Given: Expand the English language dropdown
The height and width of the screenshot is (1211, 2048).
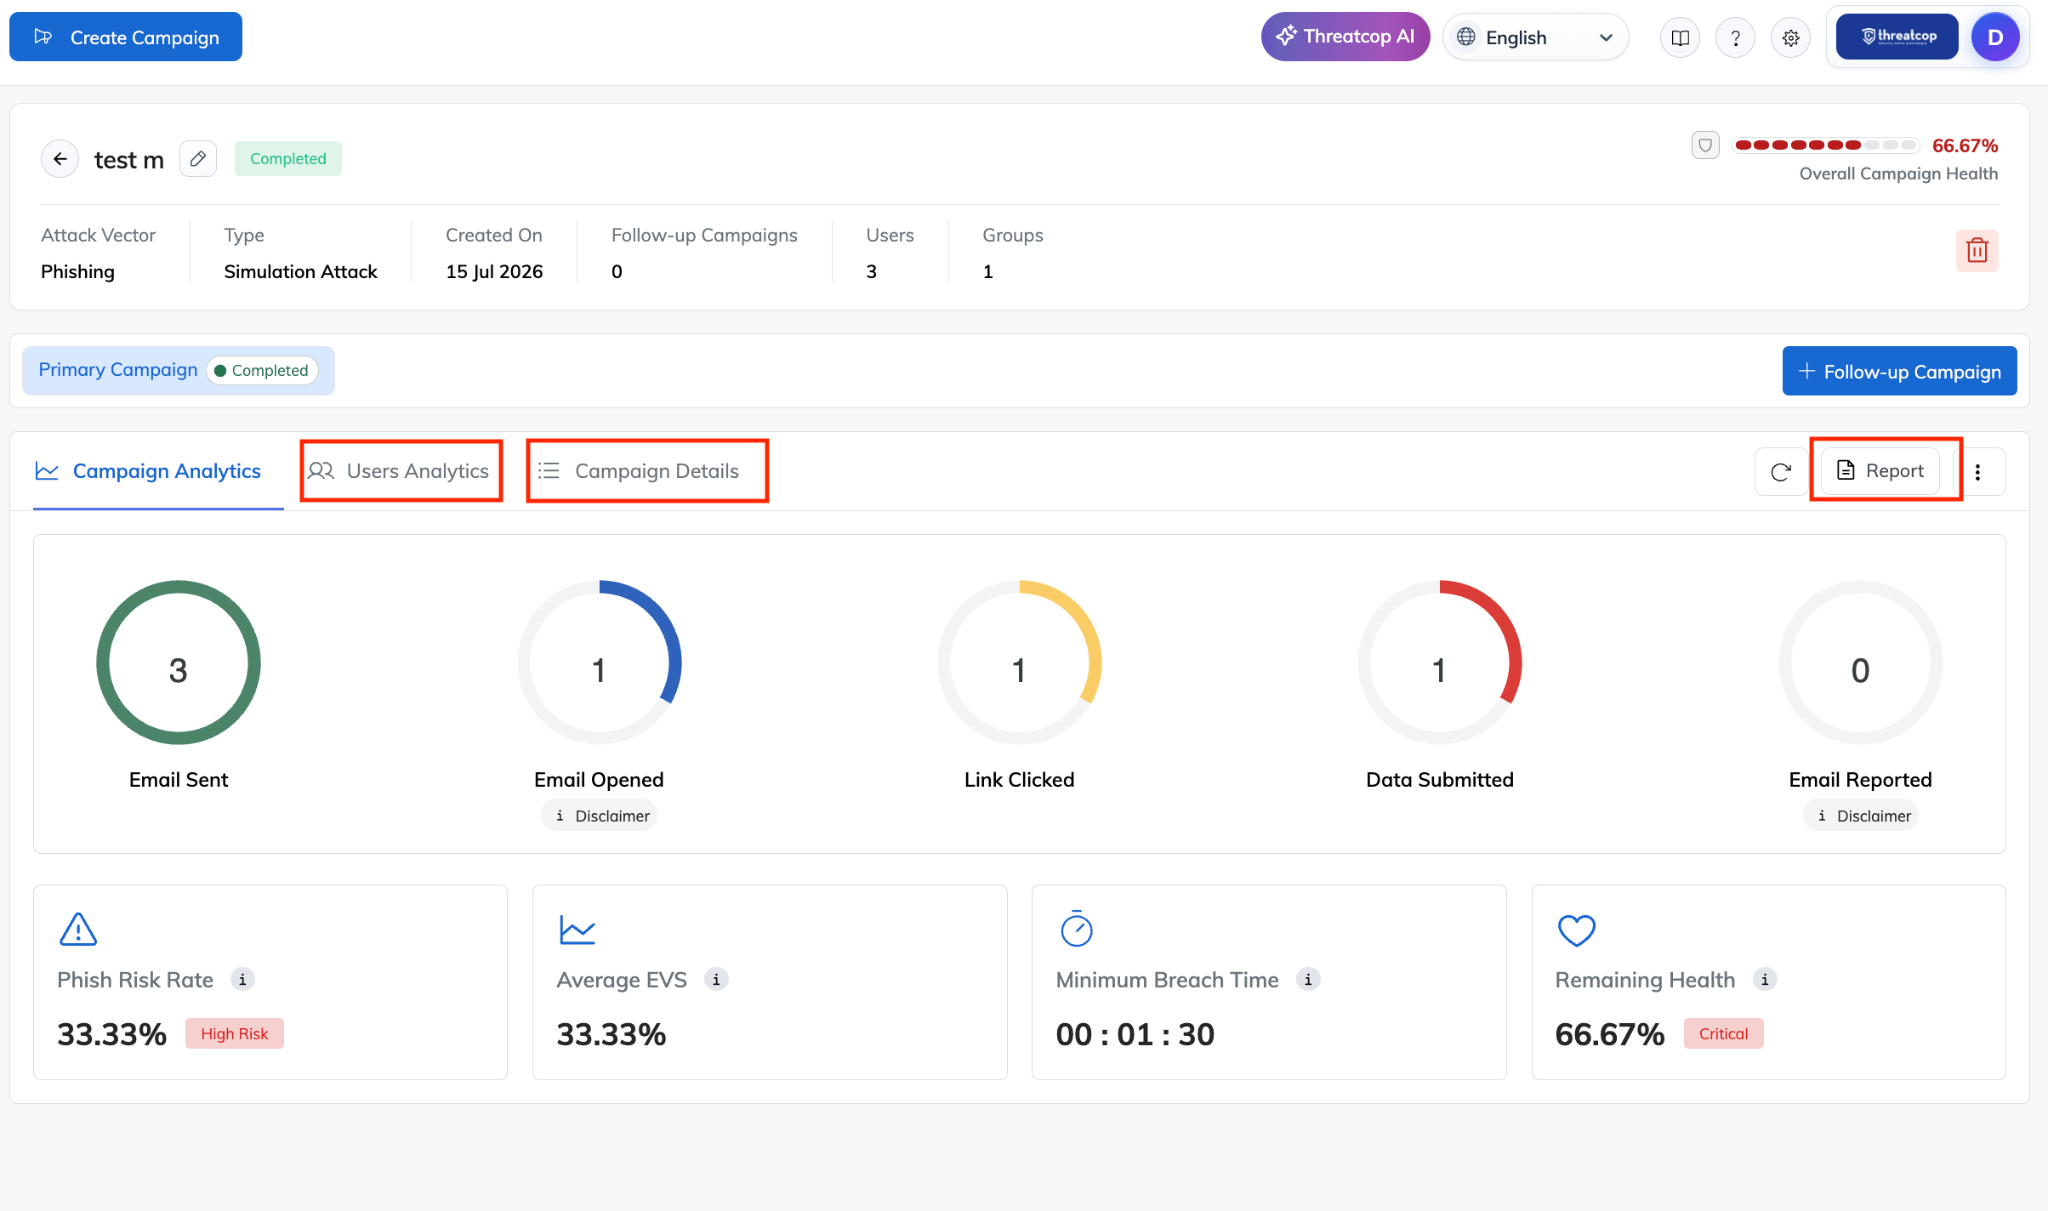Looking at the screenshot, I should pyautogui.click(x=1535, y=38).
